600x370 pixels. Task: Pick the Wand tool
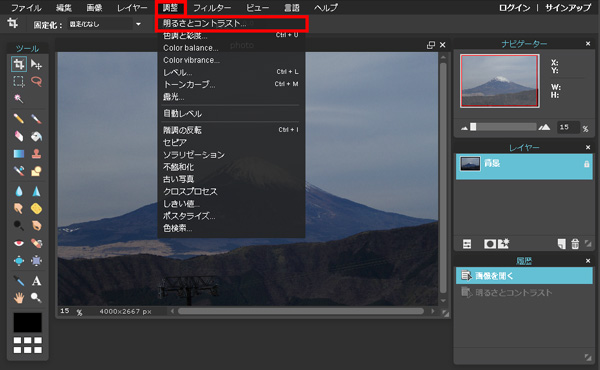click(x=18, y=99)
